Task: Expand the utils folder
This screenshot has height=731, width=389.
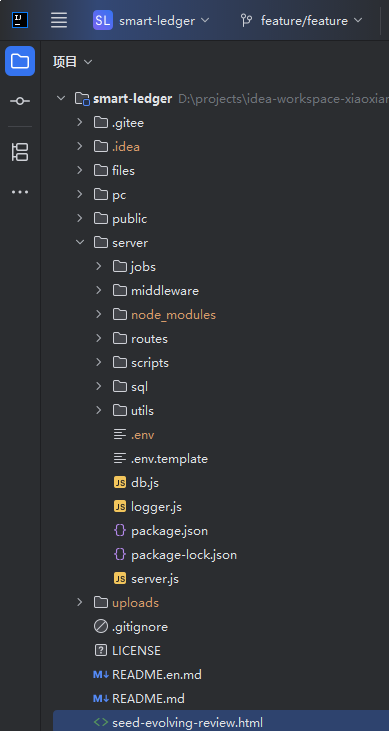Action: click(98, 410)
